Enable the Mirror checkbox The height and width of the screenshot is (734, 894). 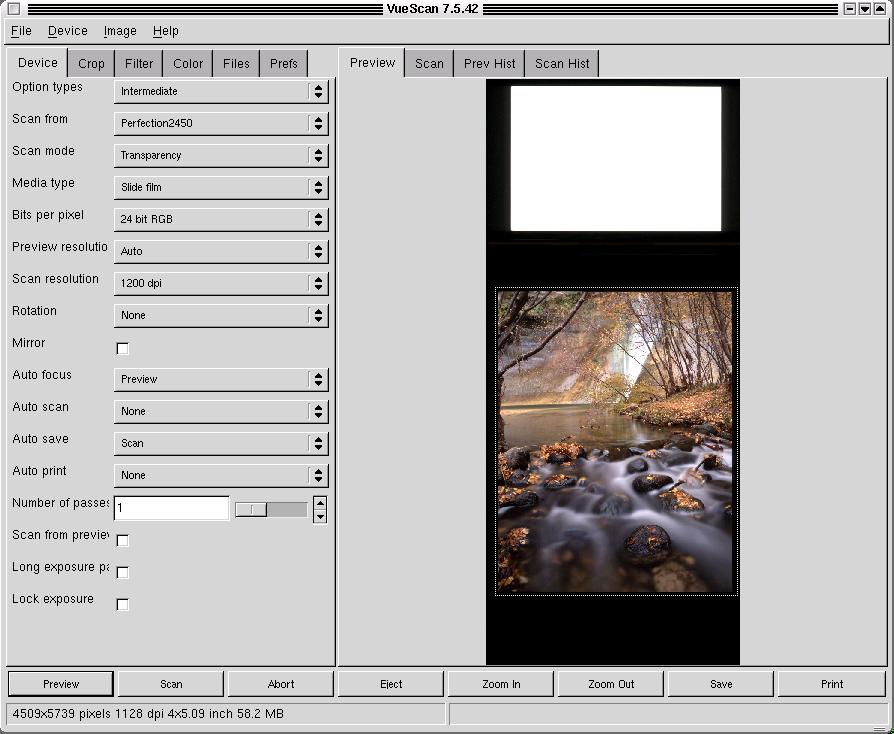(x=123, y=348)
